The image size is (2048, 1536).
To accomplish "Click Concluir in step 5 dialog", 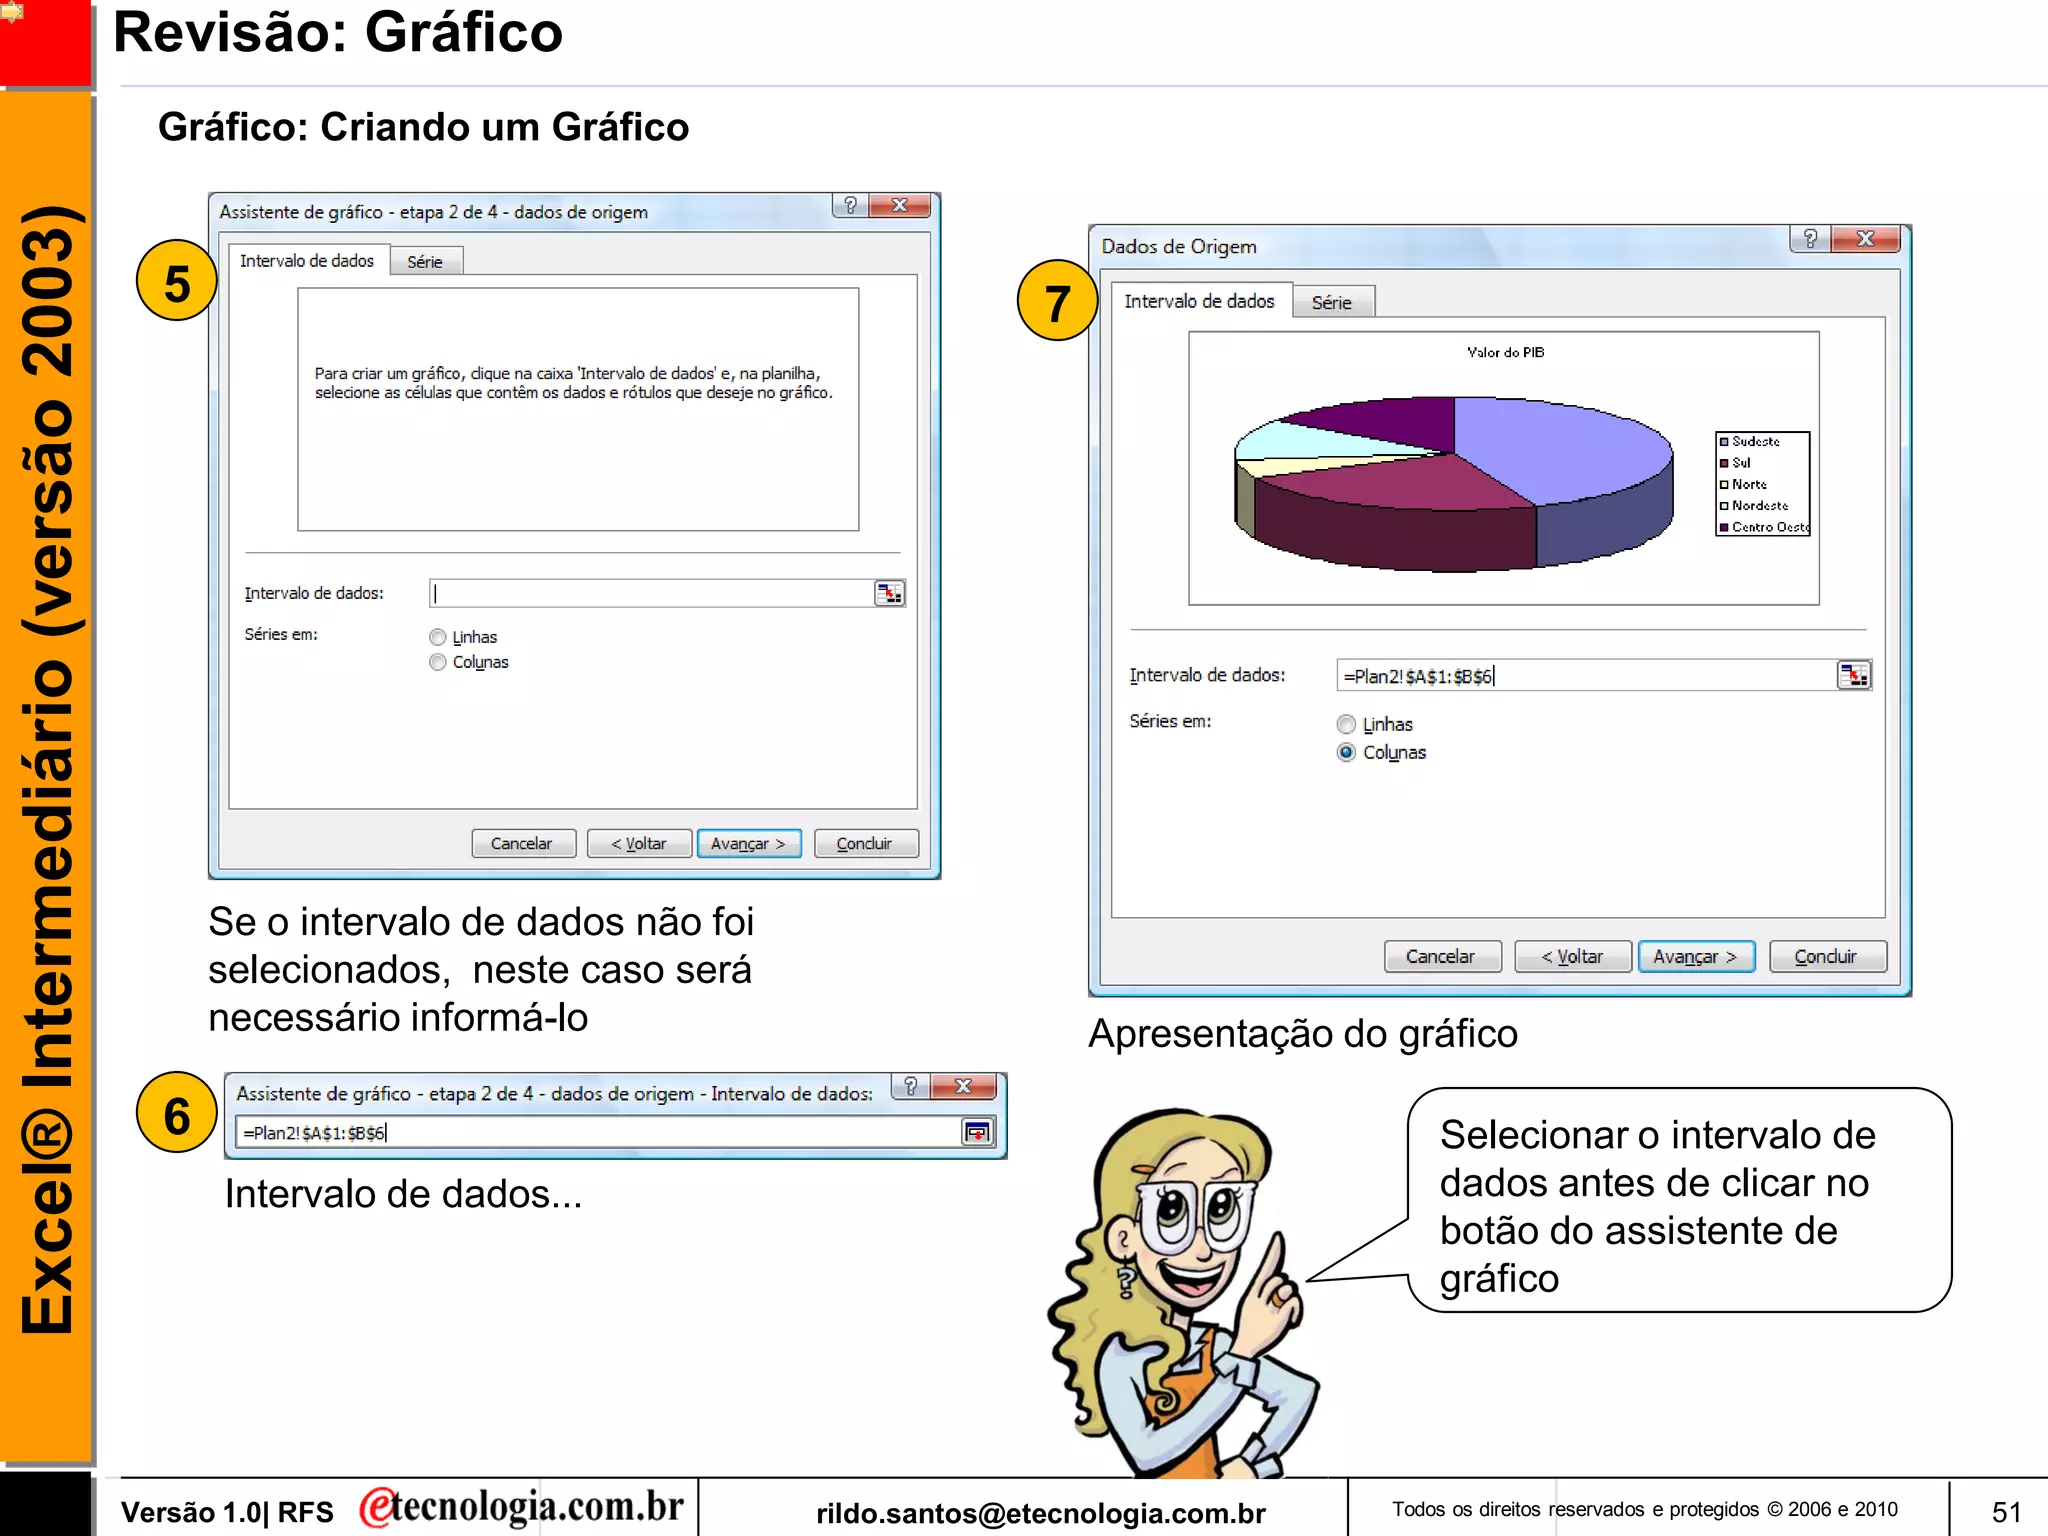I will coord(865,843).
